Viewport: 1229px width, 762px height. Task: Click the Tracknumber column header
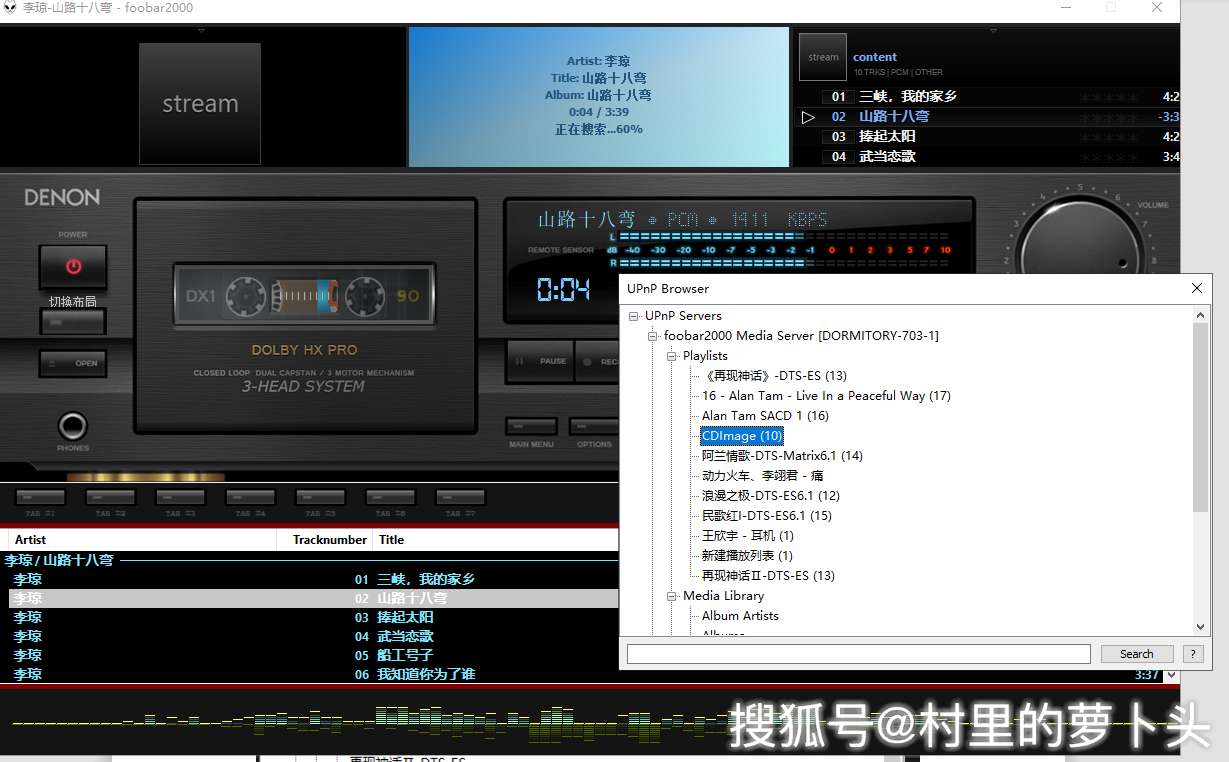pyautogui.click(x=325, y=540)
